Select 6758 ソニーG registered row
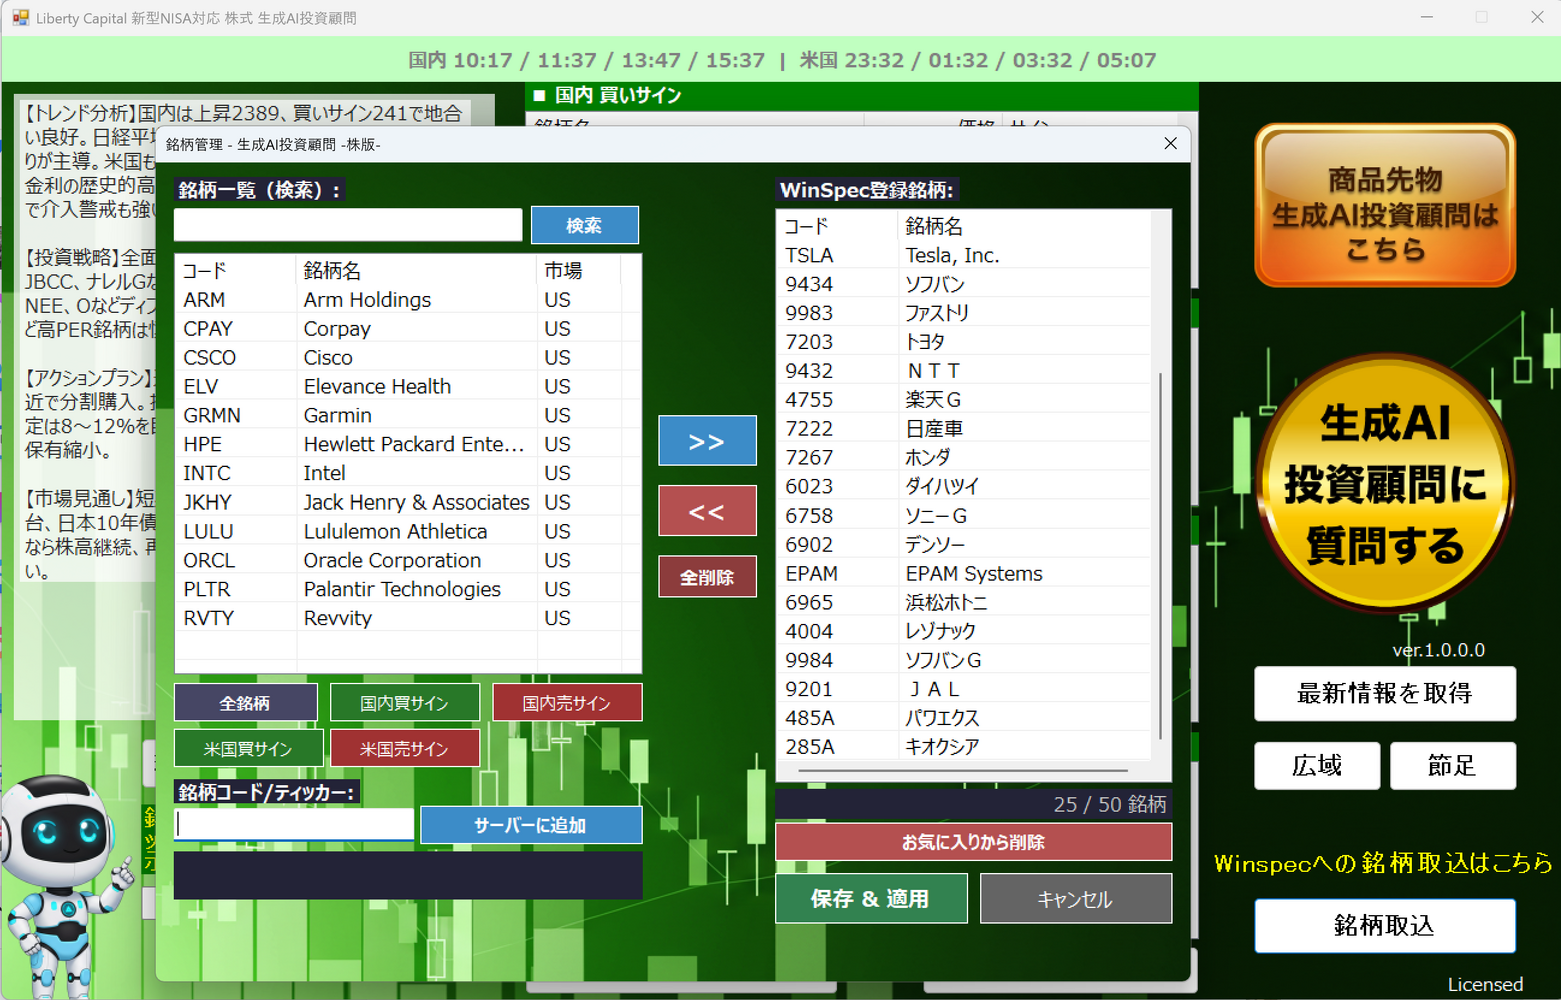1561x1000 pixels. tap(965, 517)
